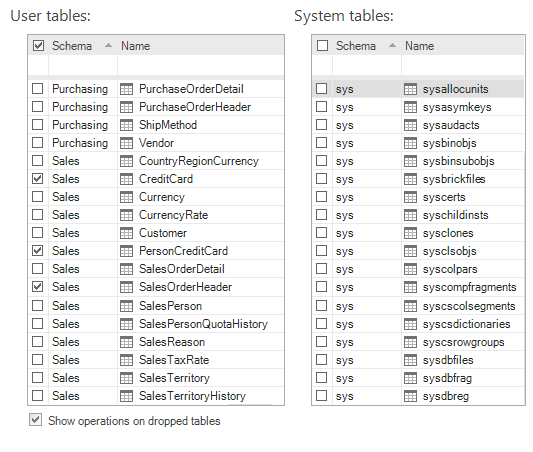Toggle Show operations on dropped tables
533x452 pixels.
coord(35,420)
